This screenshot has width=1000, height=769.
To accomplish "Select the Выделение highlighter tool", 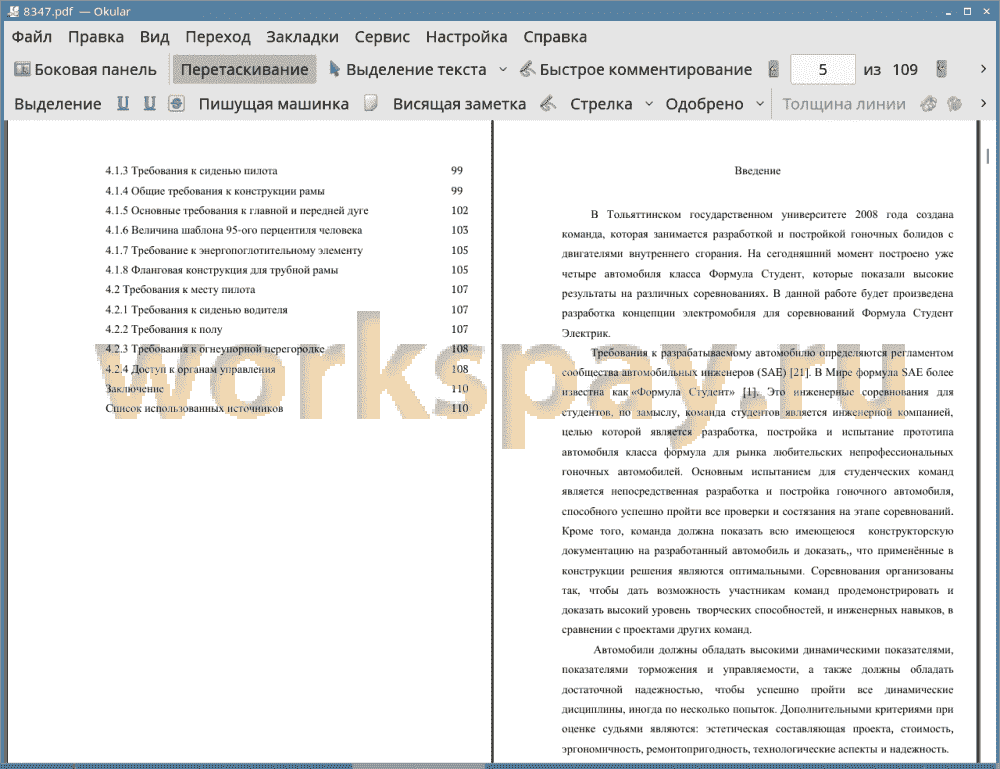I will point(57,104).
